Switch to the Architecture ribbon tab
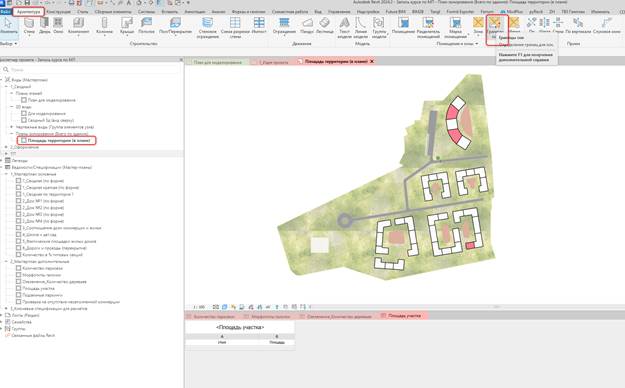Screen dimensions: 625x388 (x=28, y=12)
